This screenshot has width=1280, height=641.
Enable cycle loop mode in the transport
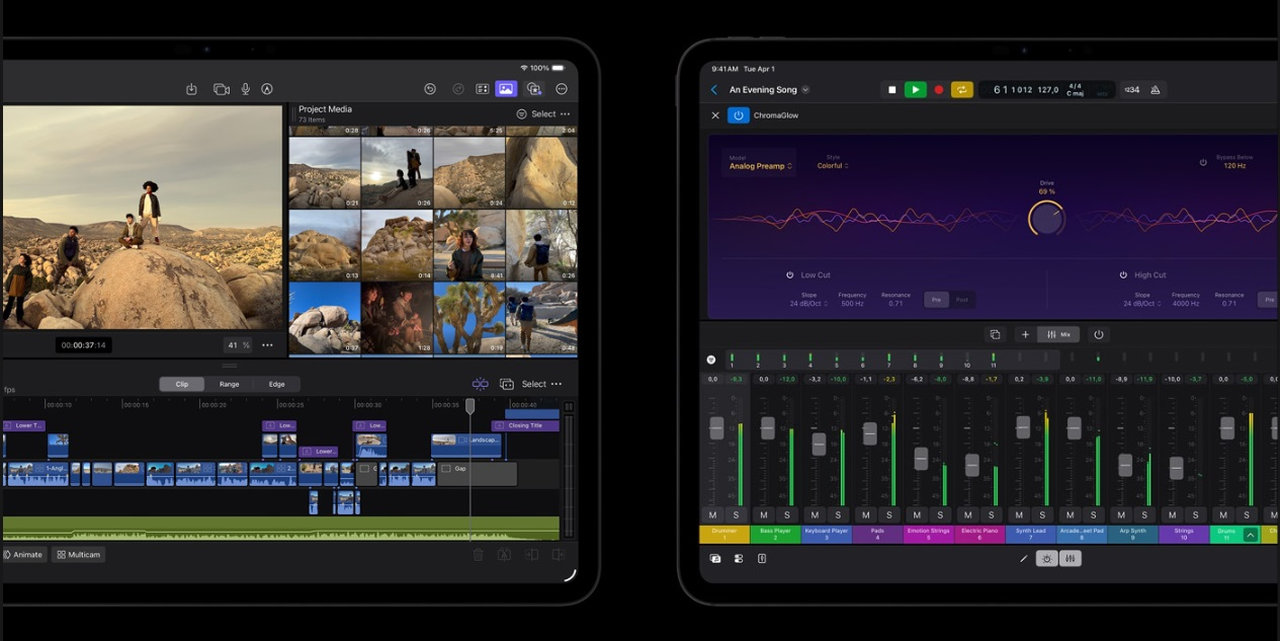[x=962, y=89]
